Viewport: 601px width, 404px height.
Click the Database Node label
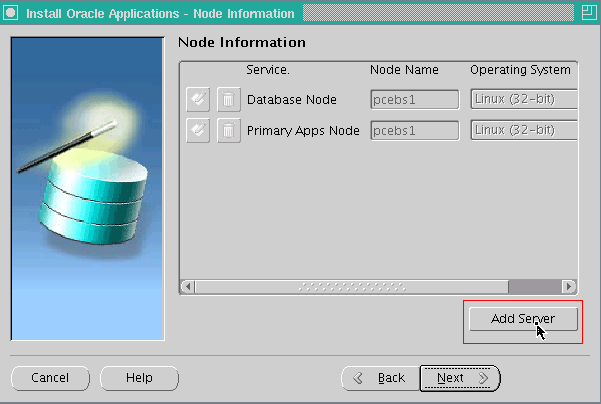pos(292,100)
